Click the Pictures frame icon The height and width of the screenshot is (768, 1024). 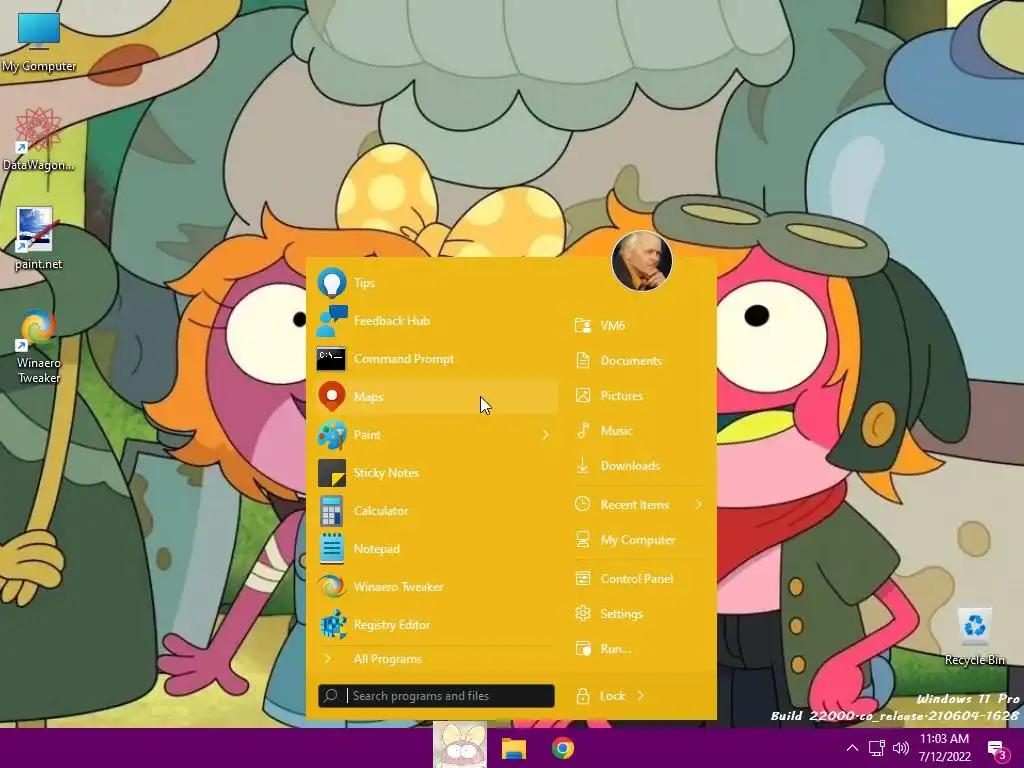tap(583, 395)
